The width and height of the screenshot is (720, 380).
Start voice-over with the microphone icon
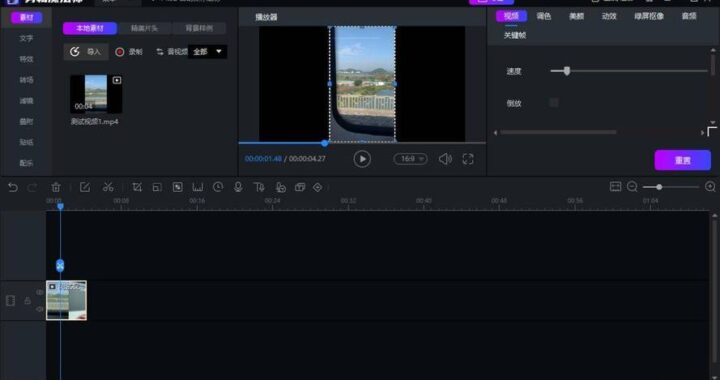[x=238, y=187]
